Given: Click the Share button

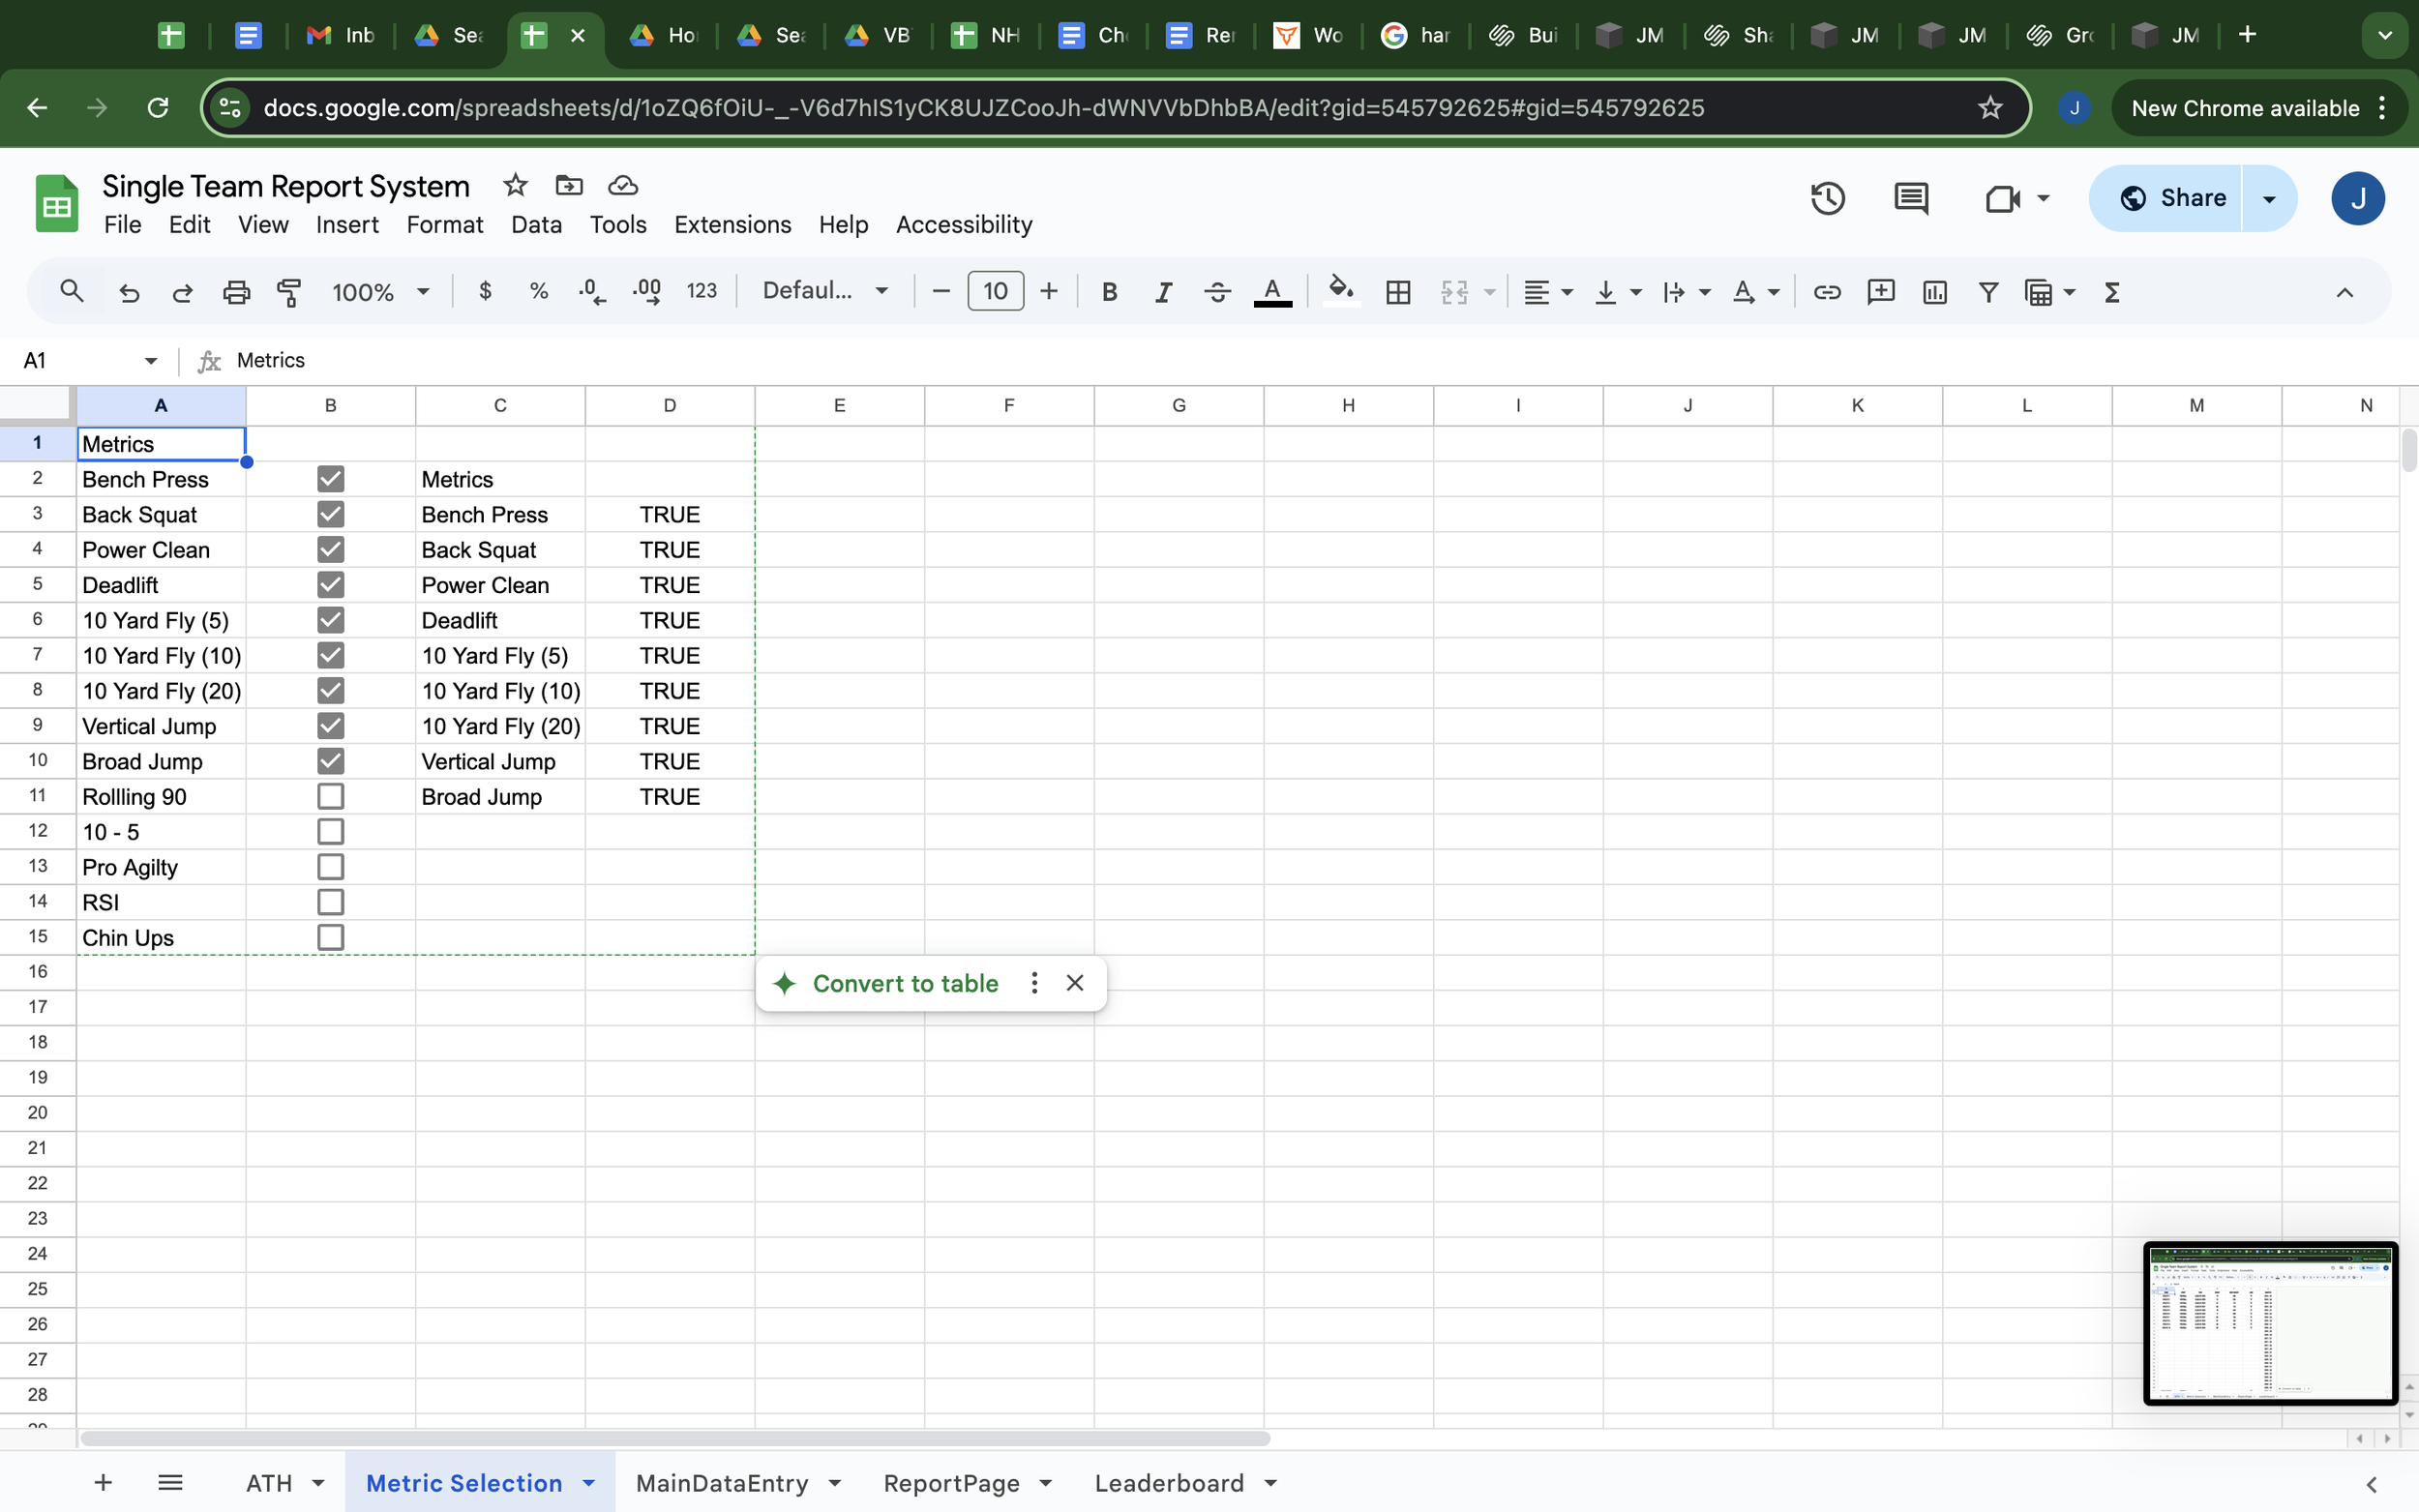Looking at the screenshot, I should [2166, 198].
